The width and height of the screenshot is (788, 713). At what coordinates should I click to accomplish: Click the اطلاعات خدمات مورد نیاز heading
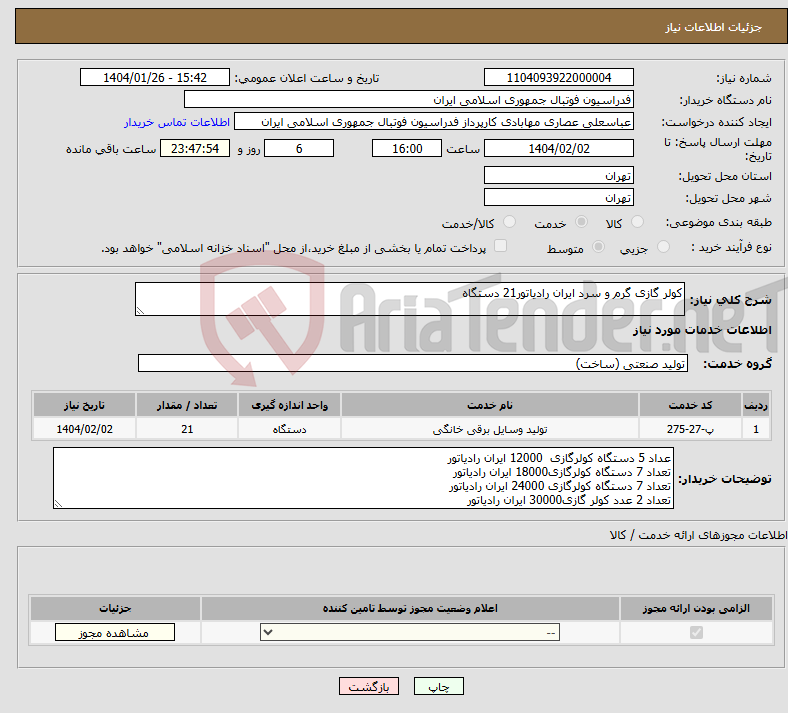pos(702,330)
